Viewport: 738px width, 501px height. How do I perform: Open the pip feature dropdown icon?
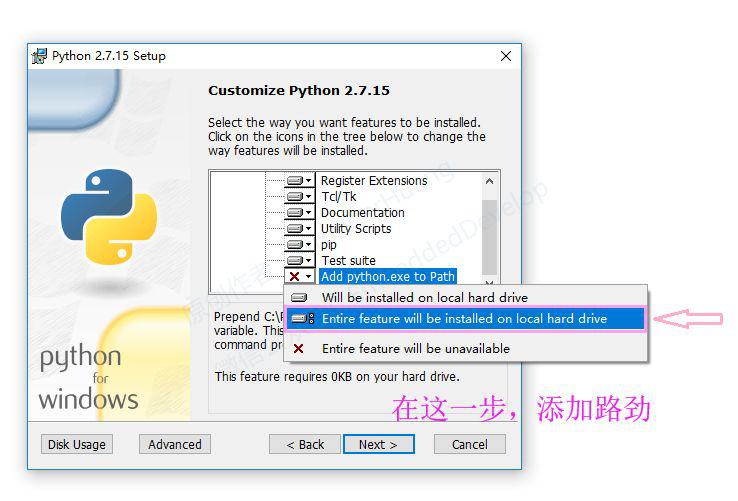coord(299,244)
